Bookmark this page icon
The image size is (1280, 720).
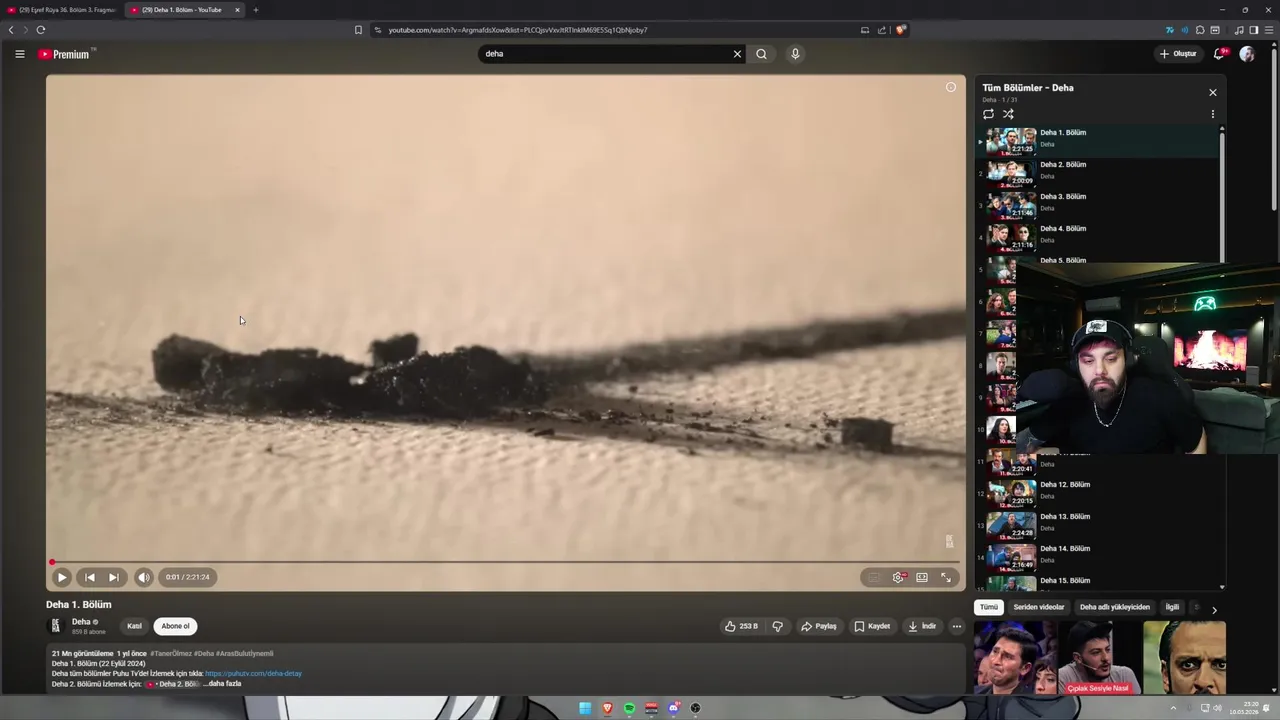pyautogui.click(x=358, y=30)
